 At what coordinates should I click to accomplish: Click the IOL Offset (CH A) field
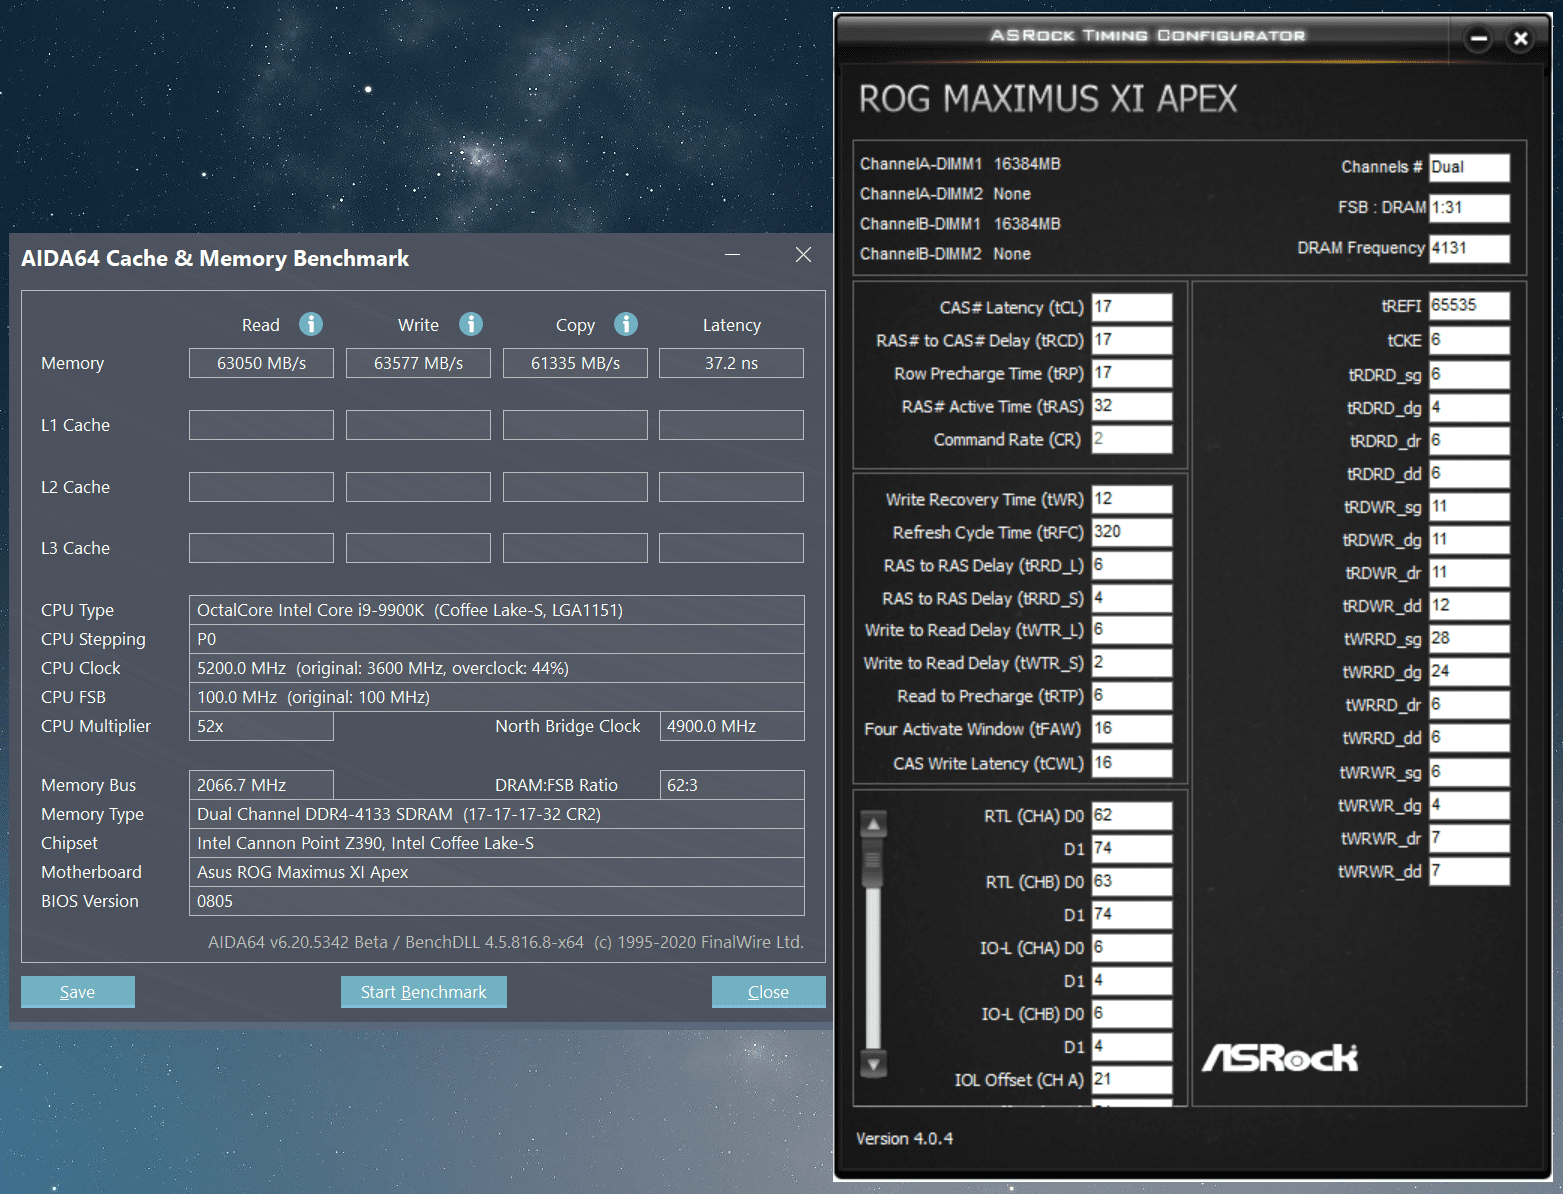pyautogui.click(x=1132, y=1080)
